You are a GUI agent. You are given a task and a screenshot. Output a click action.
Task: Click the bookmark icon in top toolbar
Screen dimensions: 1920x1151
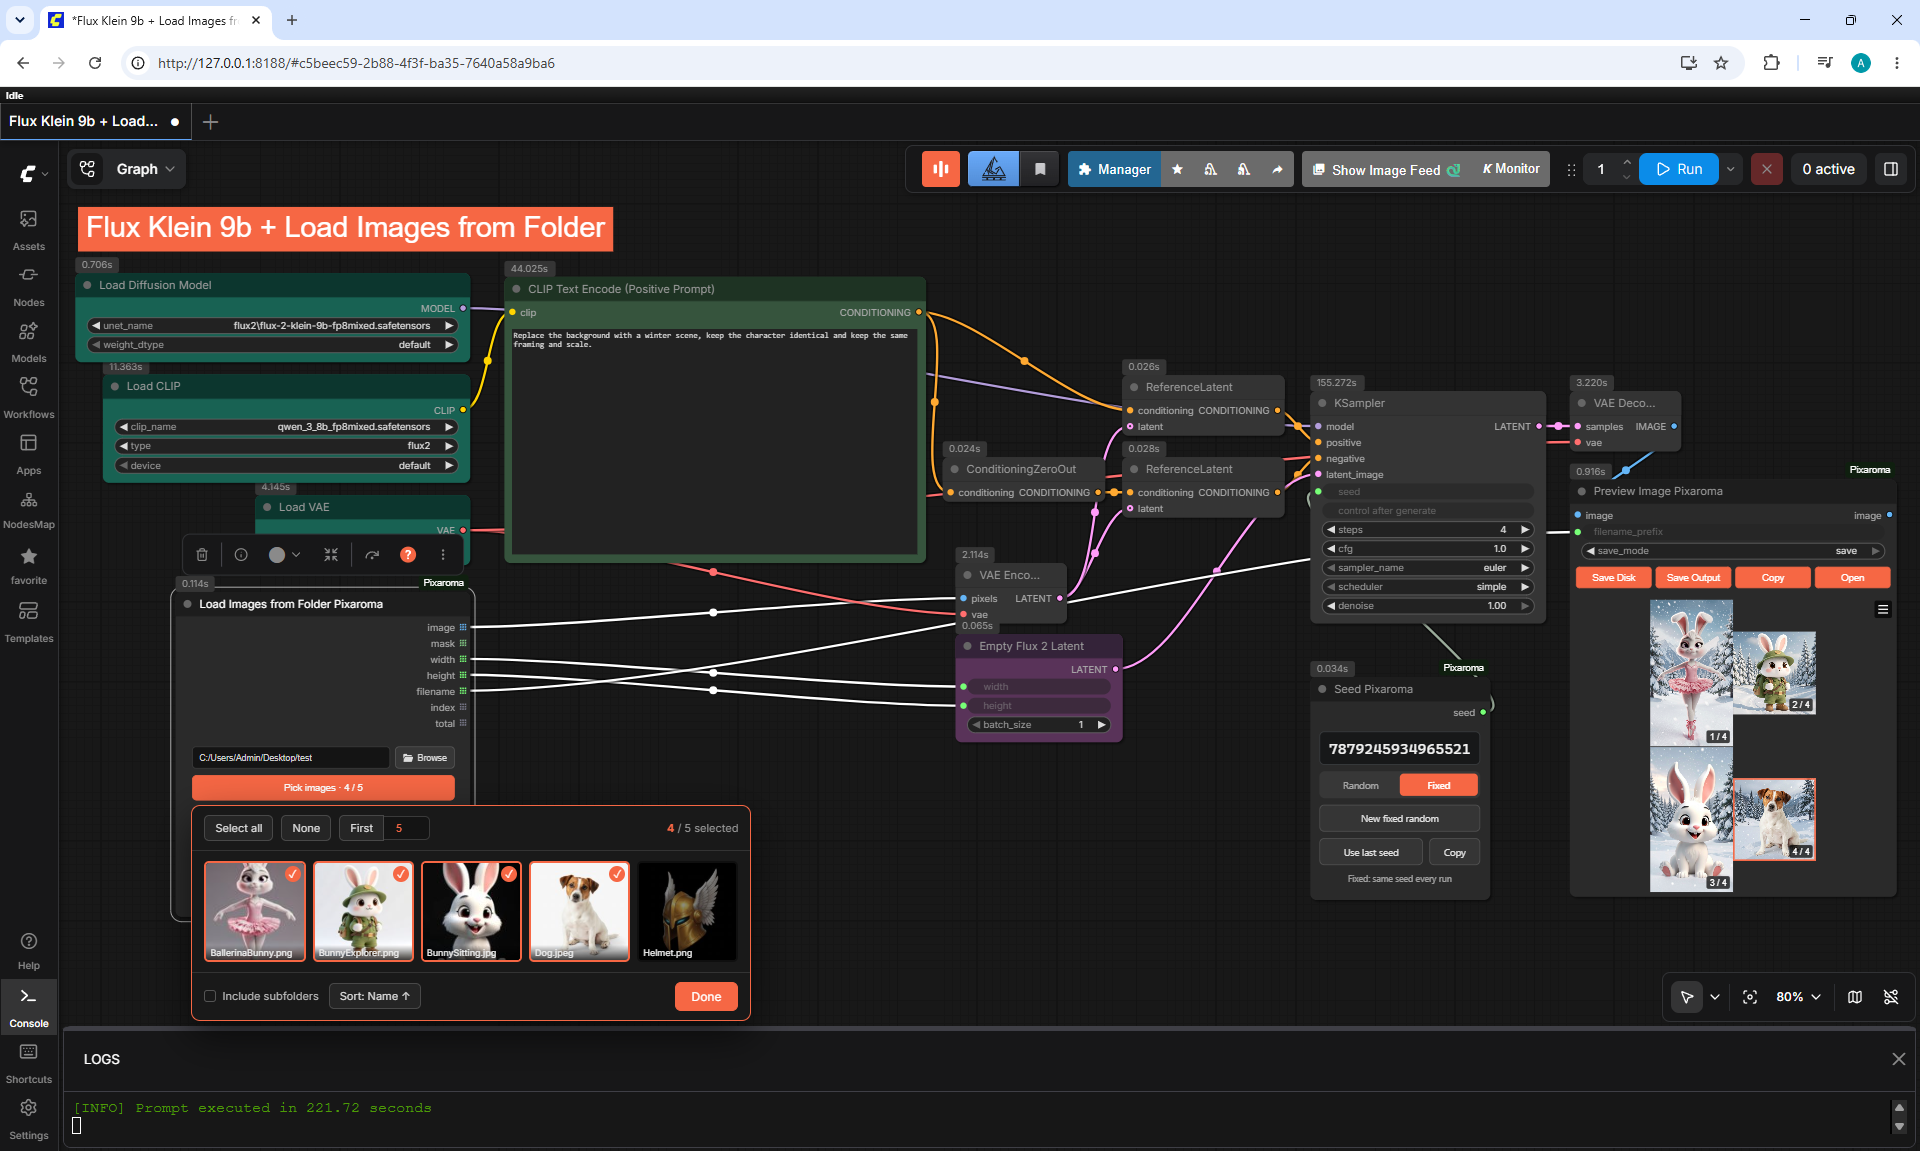[x=1040, y=169]
